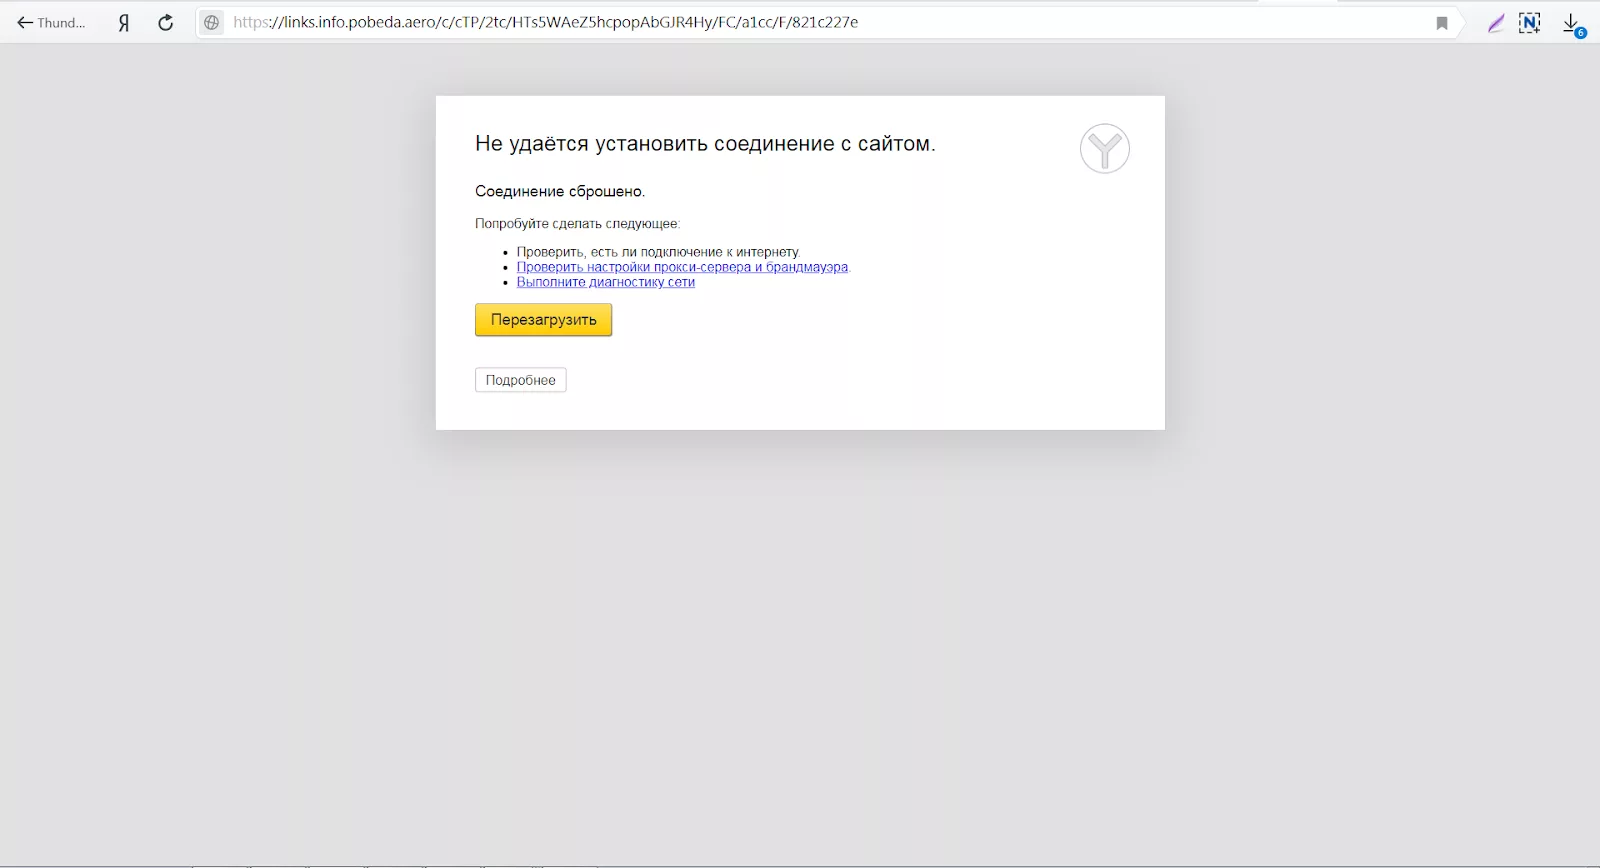Screen dimensions: 1600x868
Task: Bookmark this page with the bookmark icon
Action: click(x=1442, y=23)
